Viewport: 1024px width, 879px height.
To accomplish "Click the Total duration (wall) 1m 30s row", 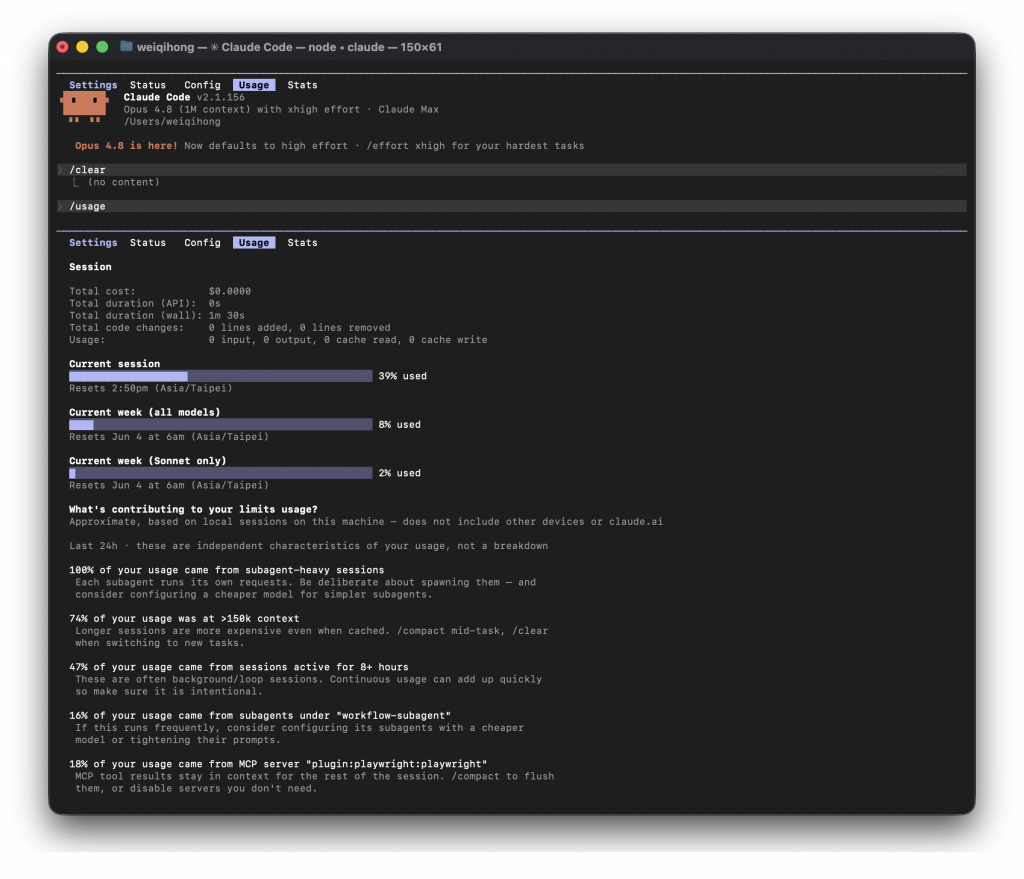I will pyautogui.click(x=157, y=315).
